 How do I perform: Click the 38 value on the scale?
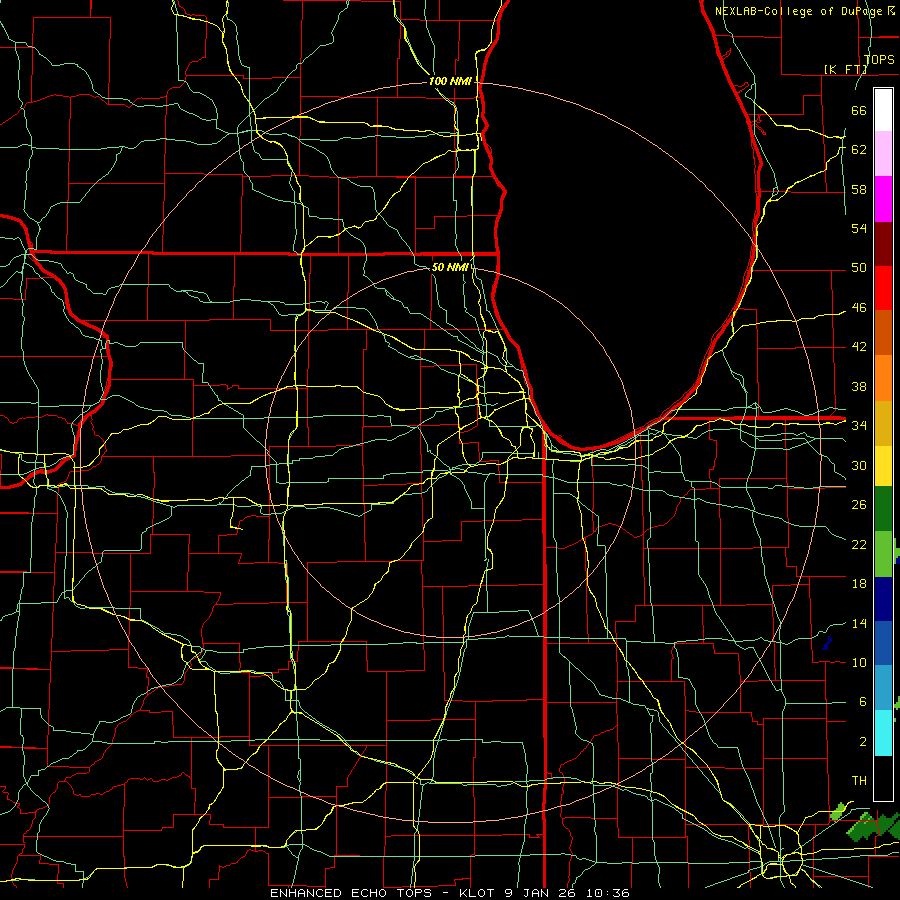click(x=859, y=386)
